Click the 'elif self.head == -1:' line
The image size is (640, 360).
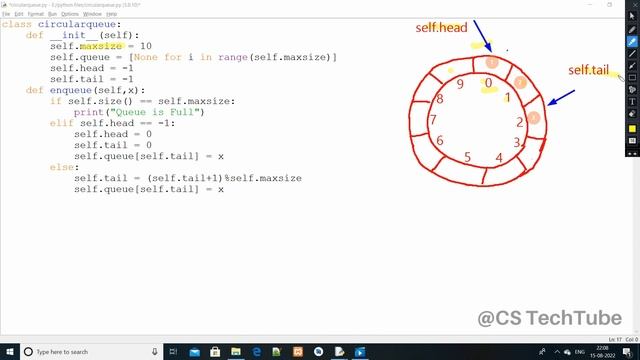112,123
